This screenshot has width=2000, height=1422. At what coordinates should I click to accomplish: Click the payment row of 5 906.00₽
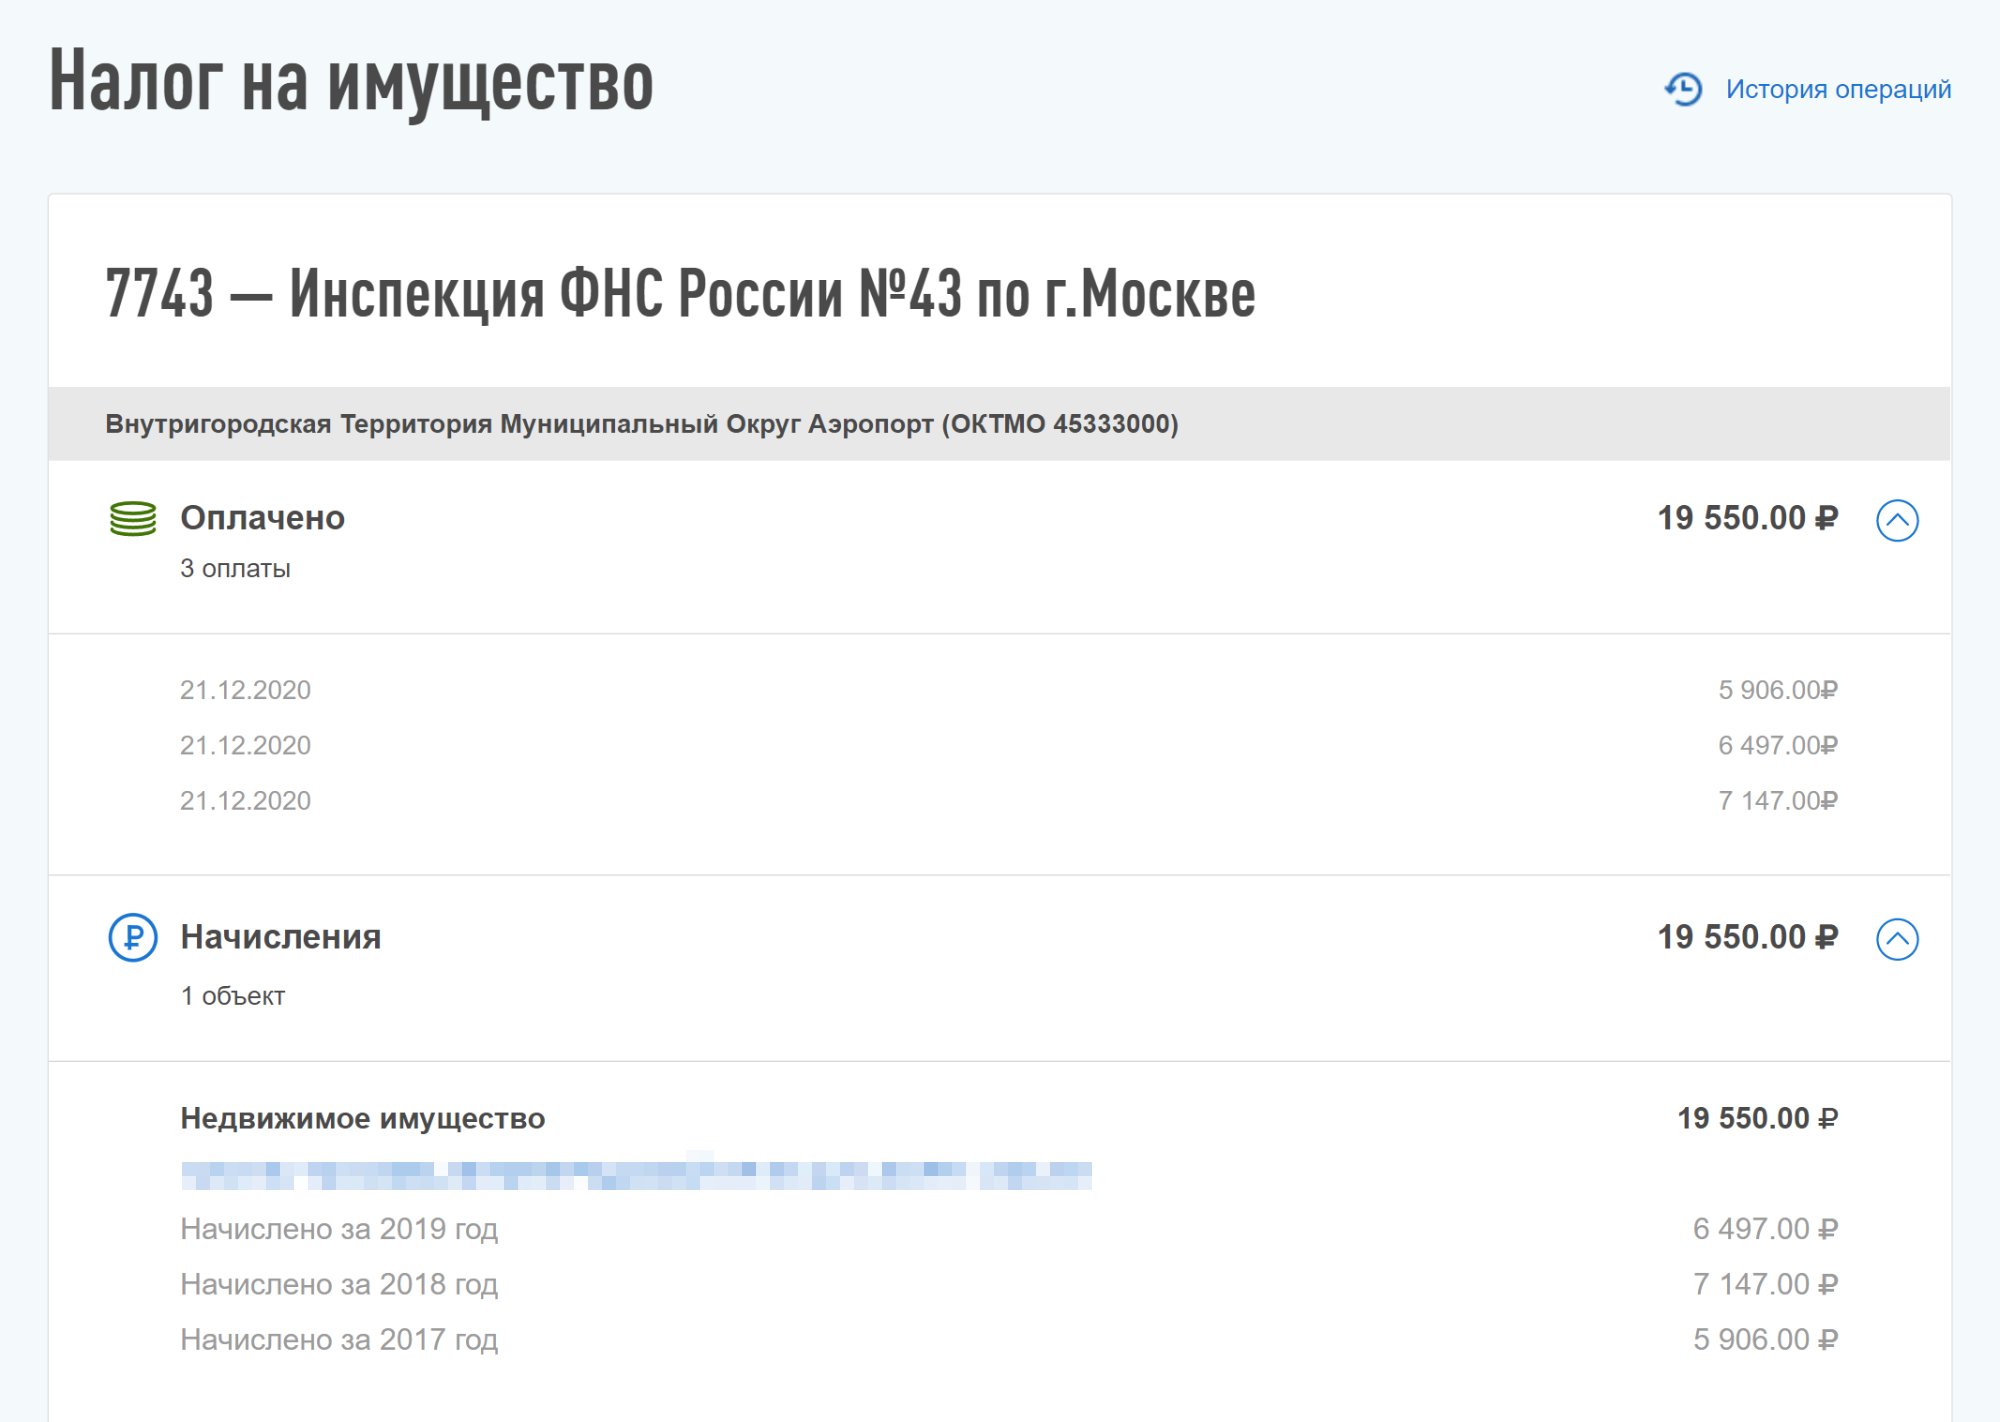1008,690
